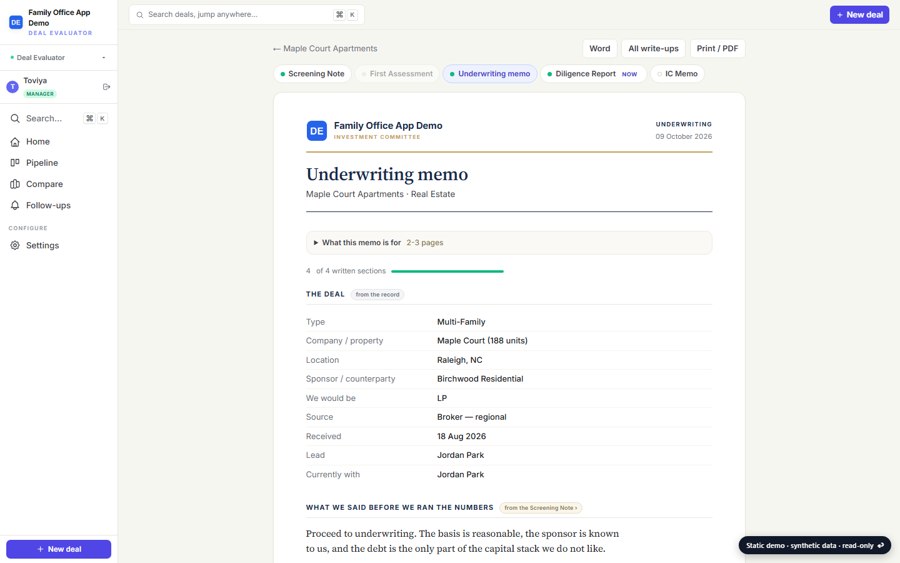Open All write-ups
The image size is (900, 563).
653,49
